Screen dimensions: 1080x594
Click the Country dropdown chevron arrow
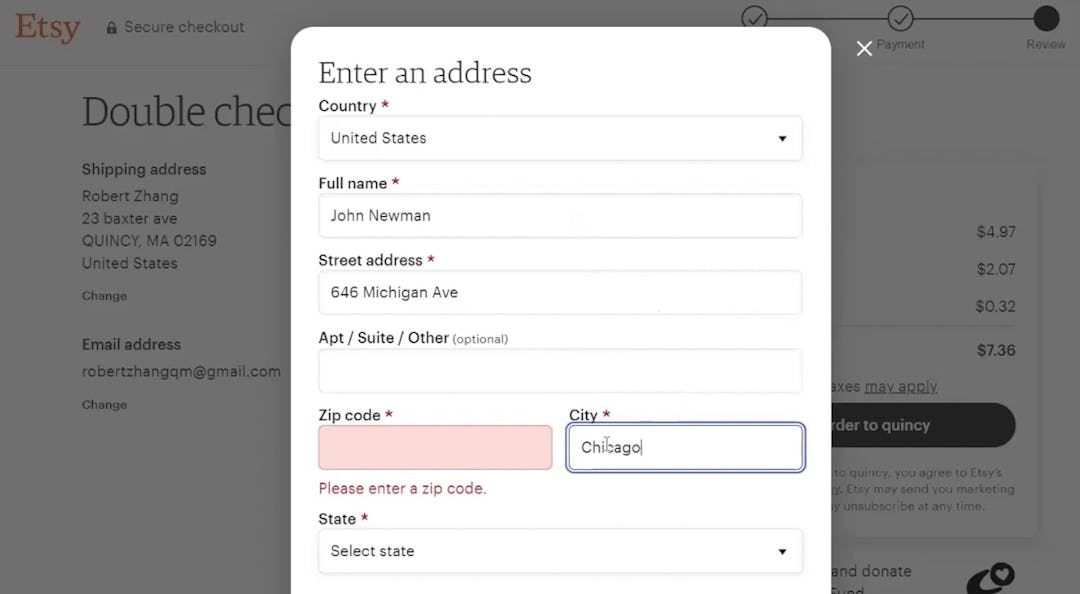pos(782,139)
